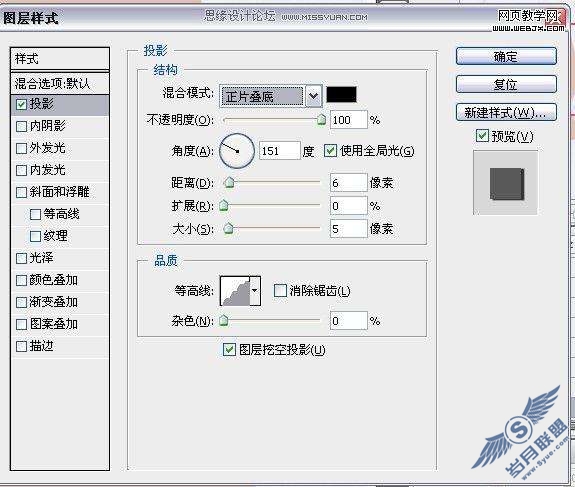Select the 斜面和浮雕 row label
Screen dimensions: 575x487
tap(60, 192)
